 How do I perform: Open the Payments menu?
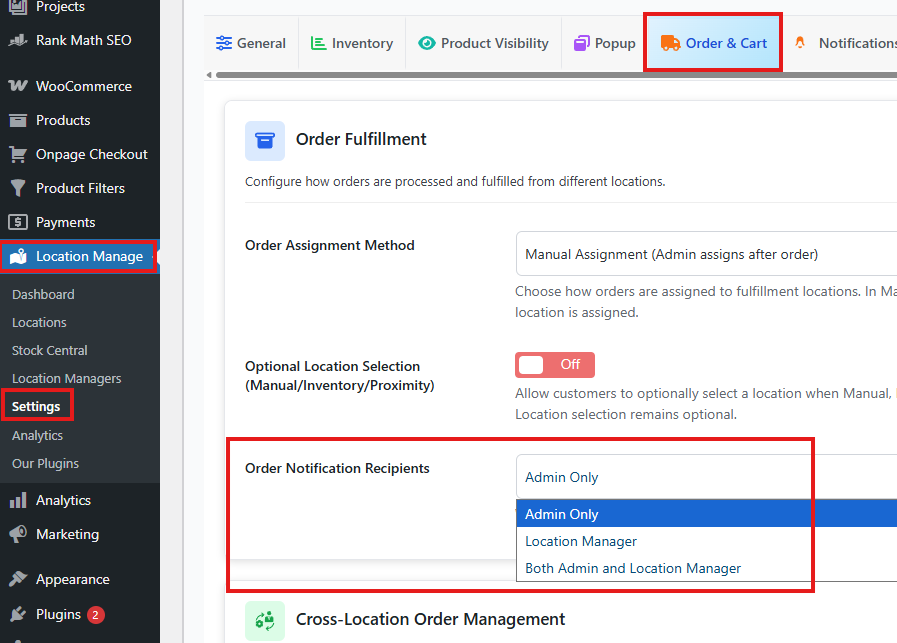click(x=80, y=222)
